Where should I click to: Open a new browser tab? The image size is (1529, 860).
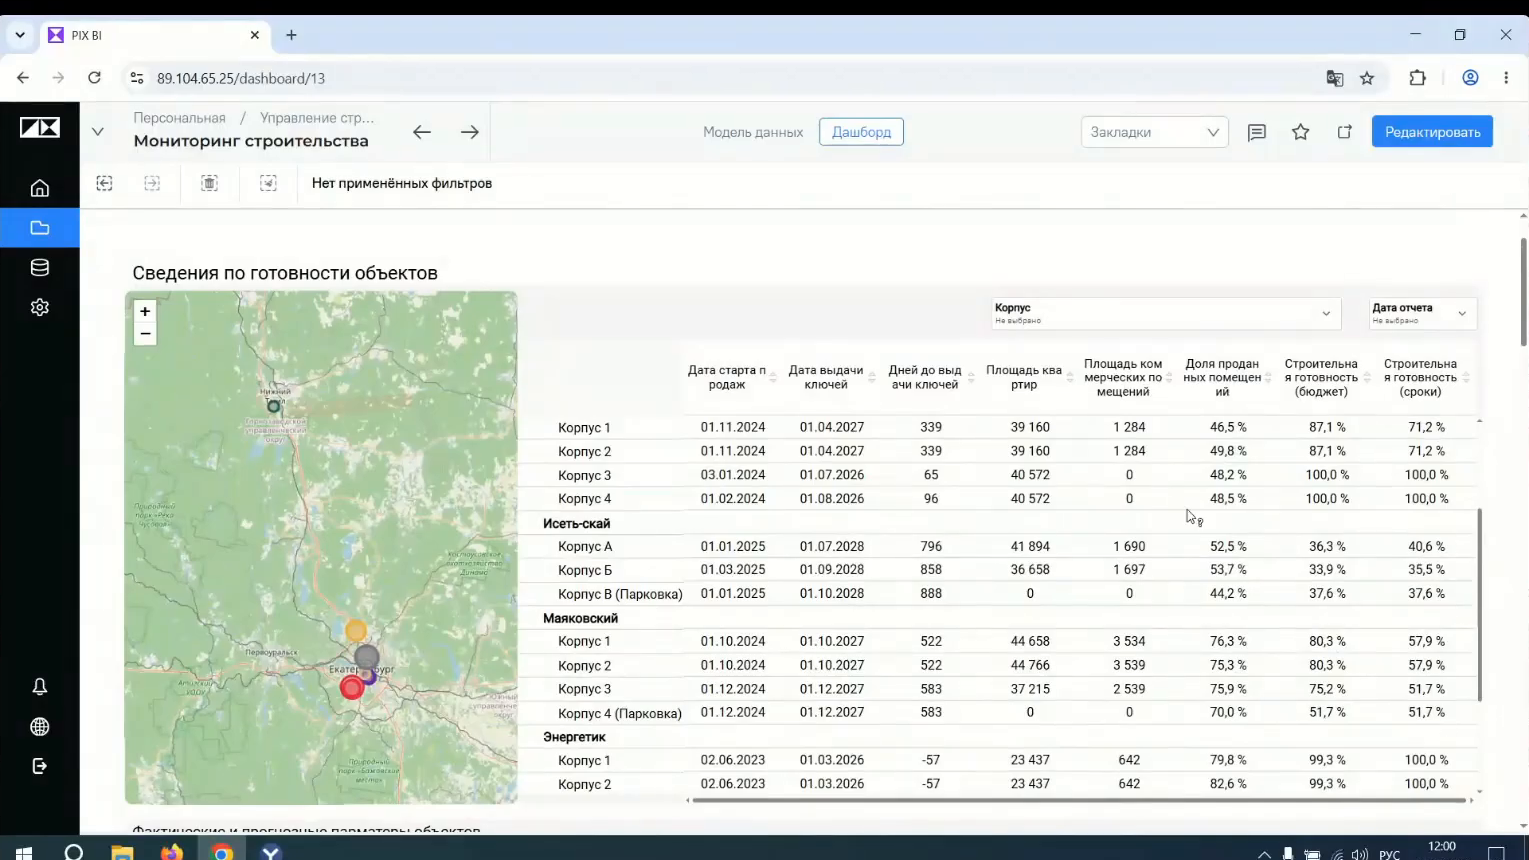pos(291,35)
